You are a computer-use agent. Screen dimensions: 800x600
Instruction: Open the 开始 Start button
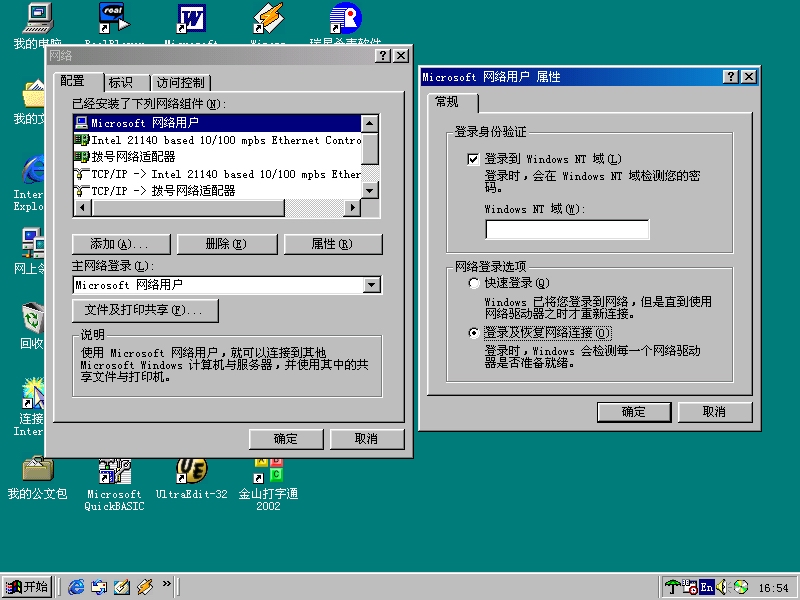[x=27, y=587]
